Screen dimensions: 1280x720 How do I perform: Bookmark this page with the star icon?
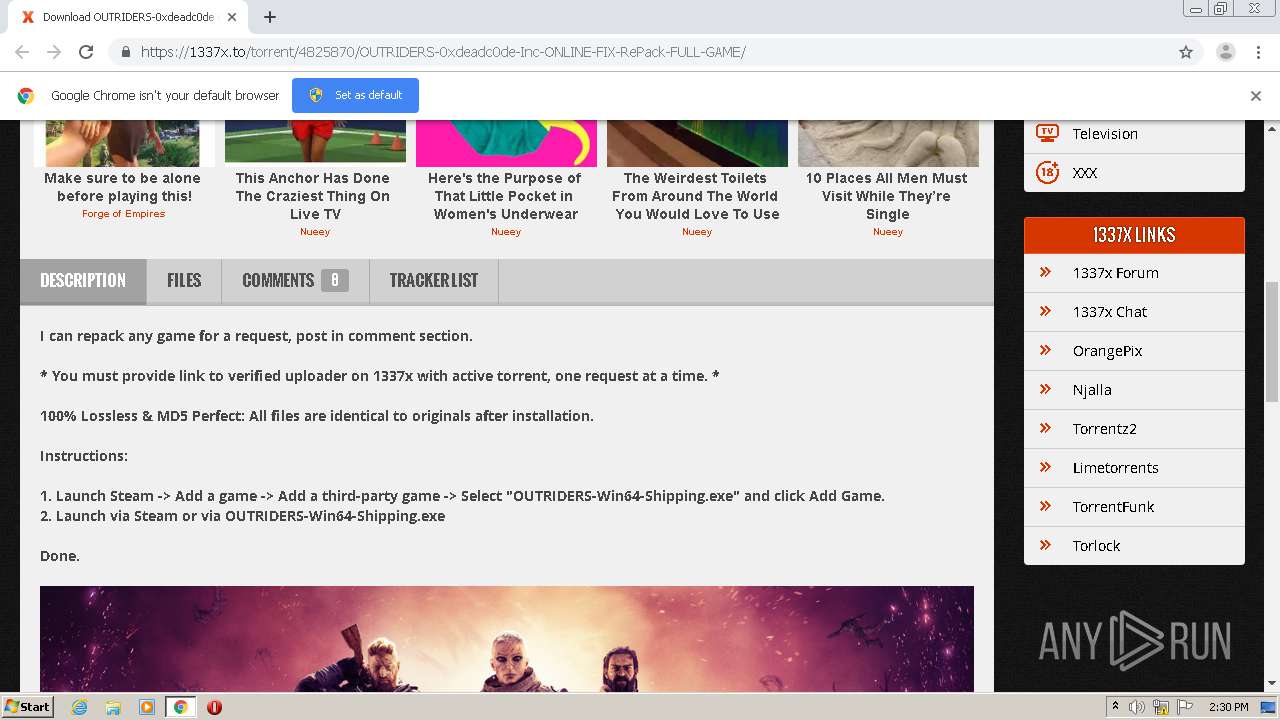(1186, 52)
